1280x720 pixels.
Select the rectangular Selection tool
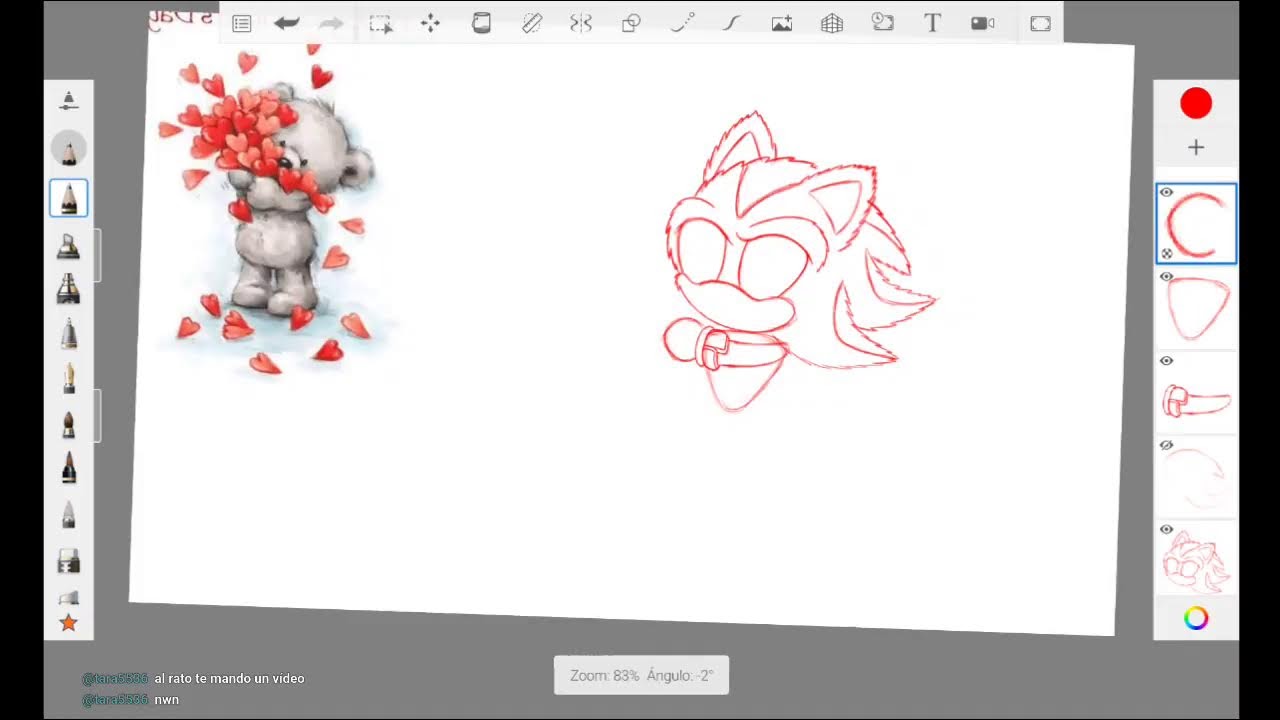click(x=381, y=23)
